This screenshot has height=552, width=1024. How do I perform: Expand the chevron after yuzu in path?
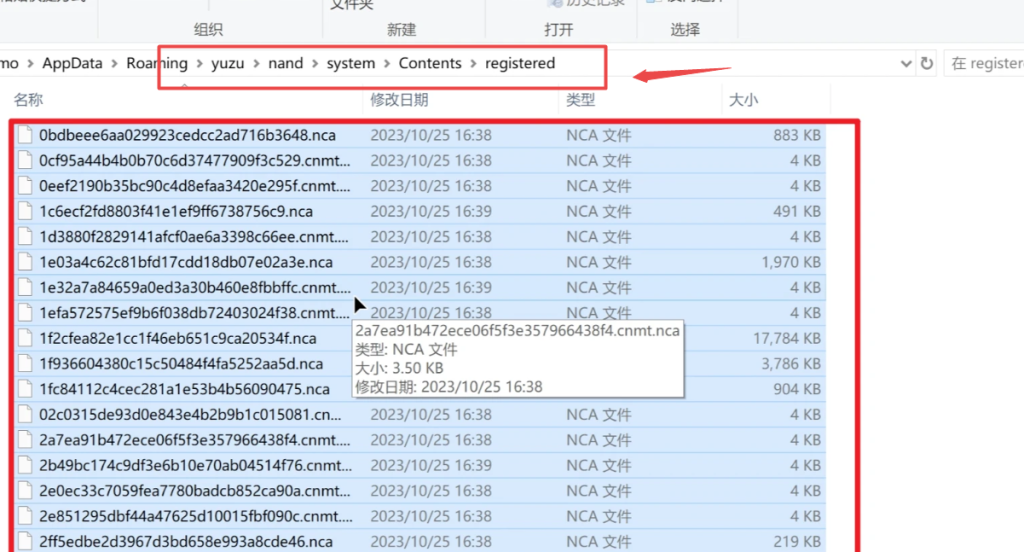(x=256, y=64)
